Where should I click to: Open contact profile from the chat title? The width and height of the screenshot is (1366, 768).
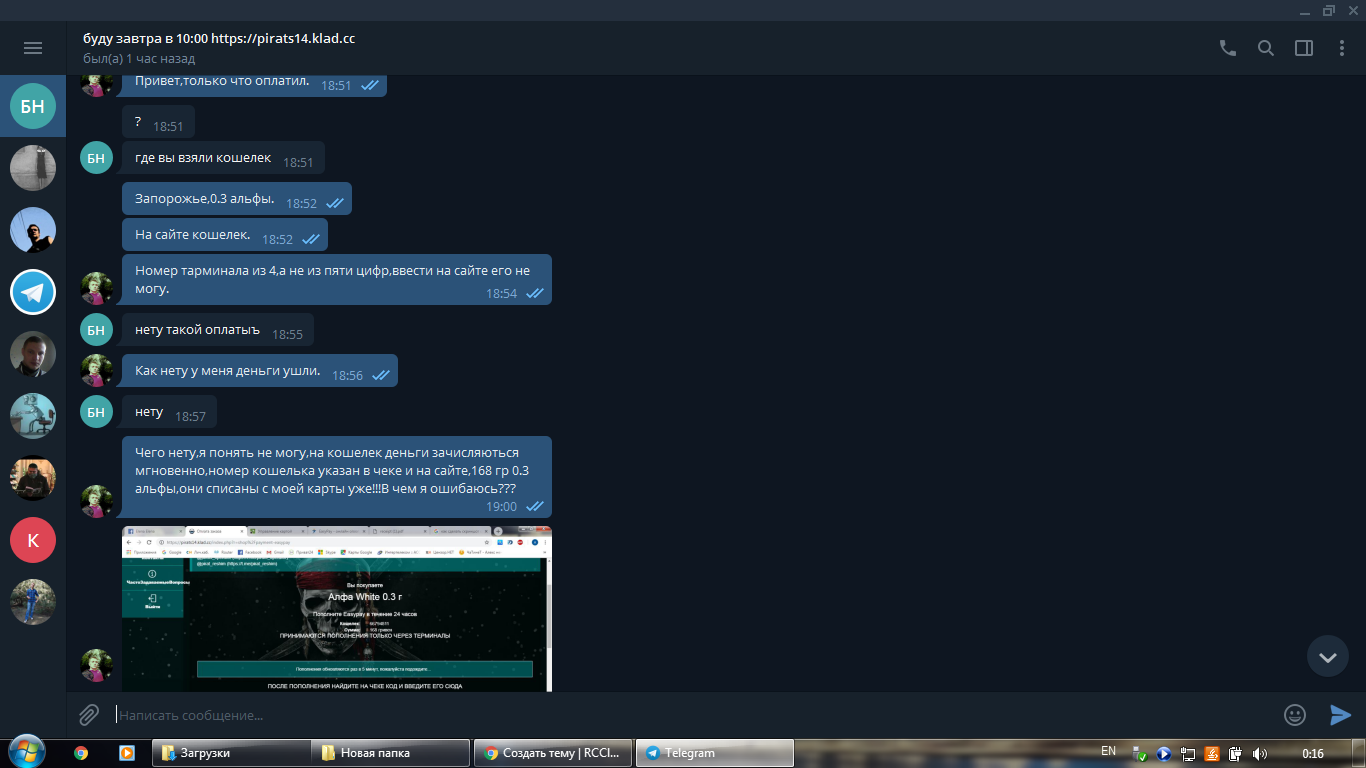pos(219,39)
